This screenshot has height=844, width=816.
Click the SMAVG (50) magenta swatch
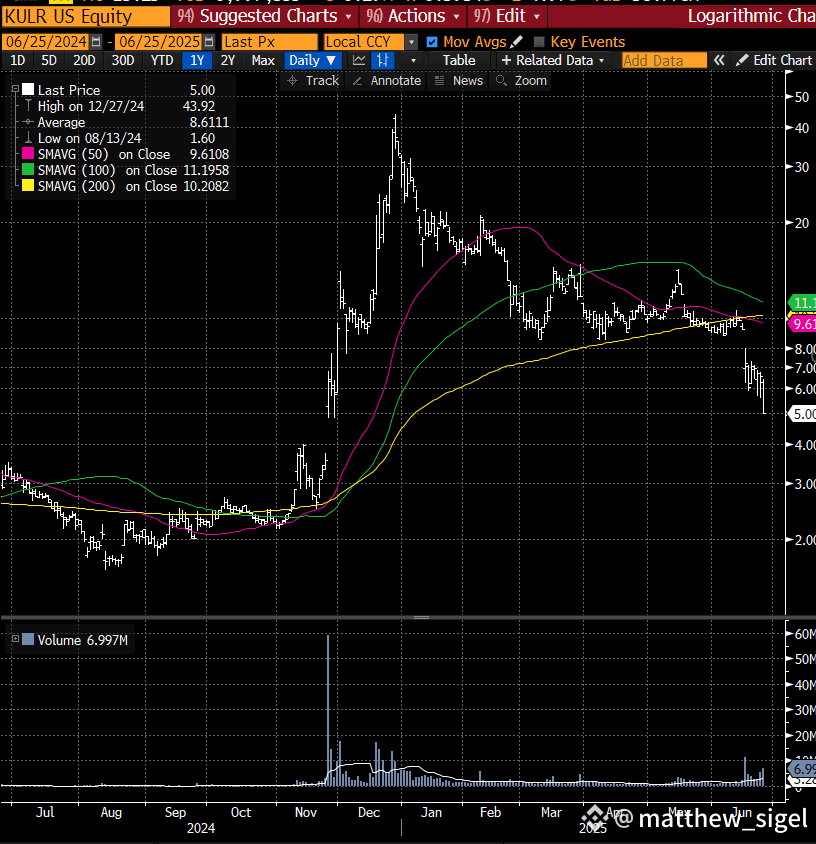28,154
